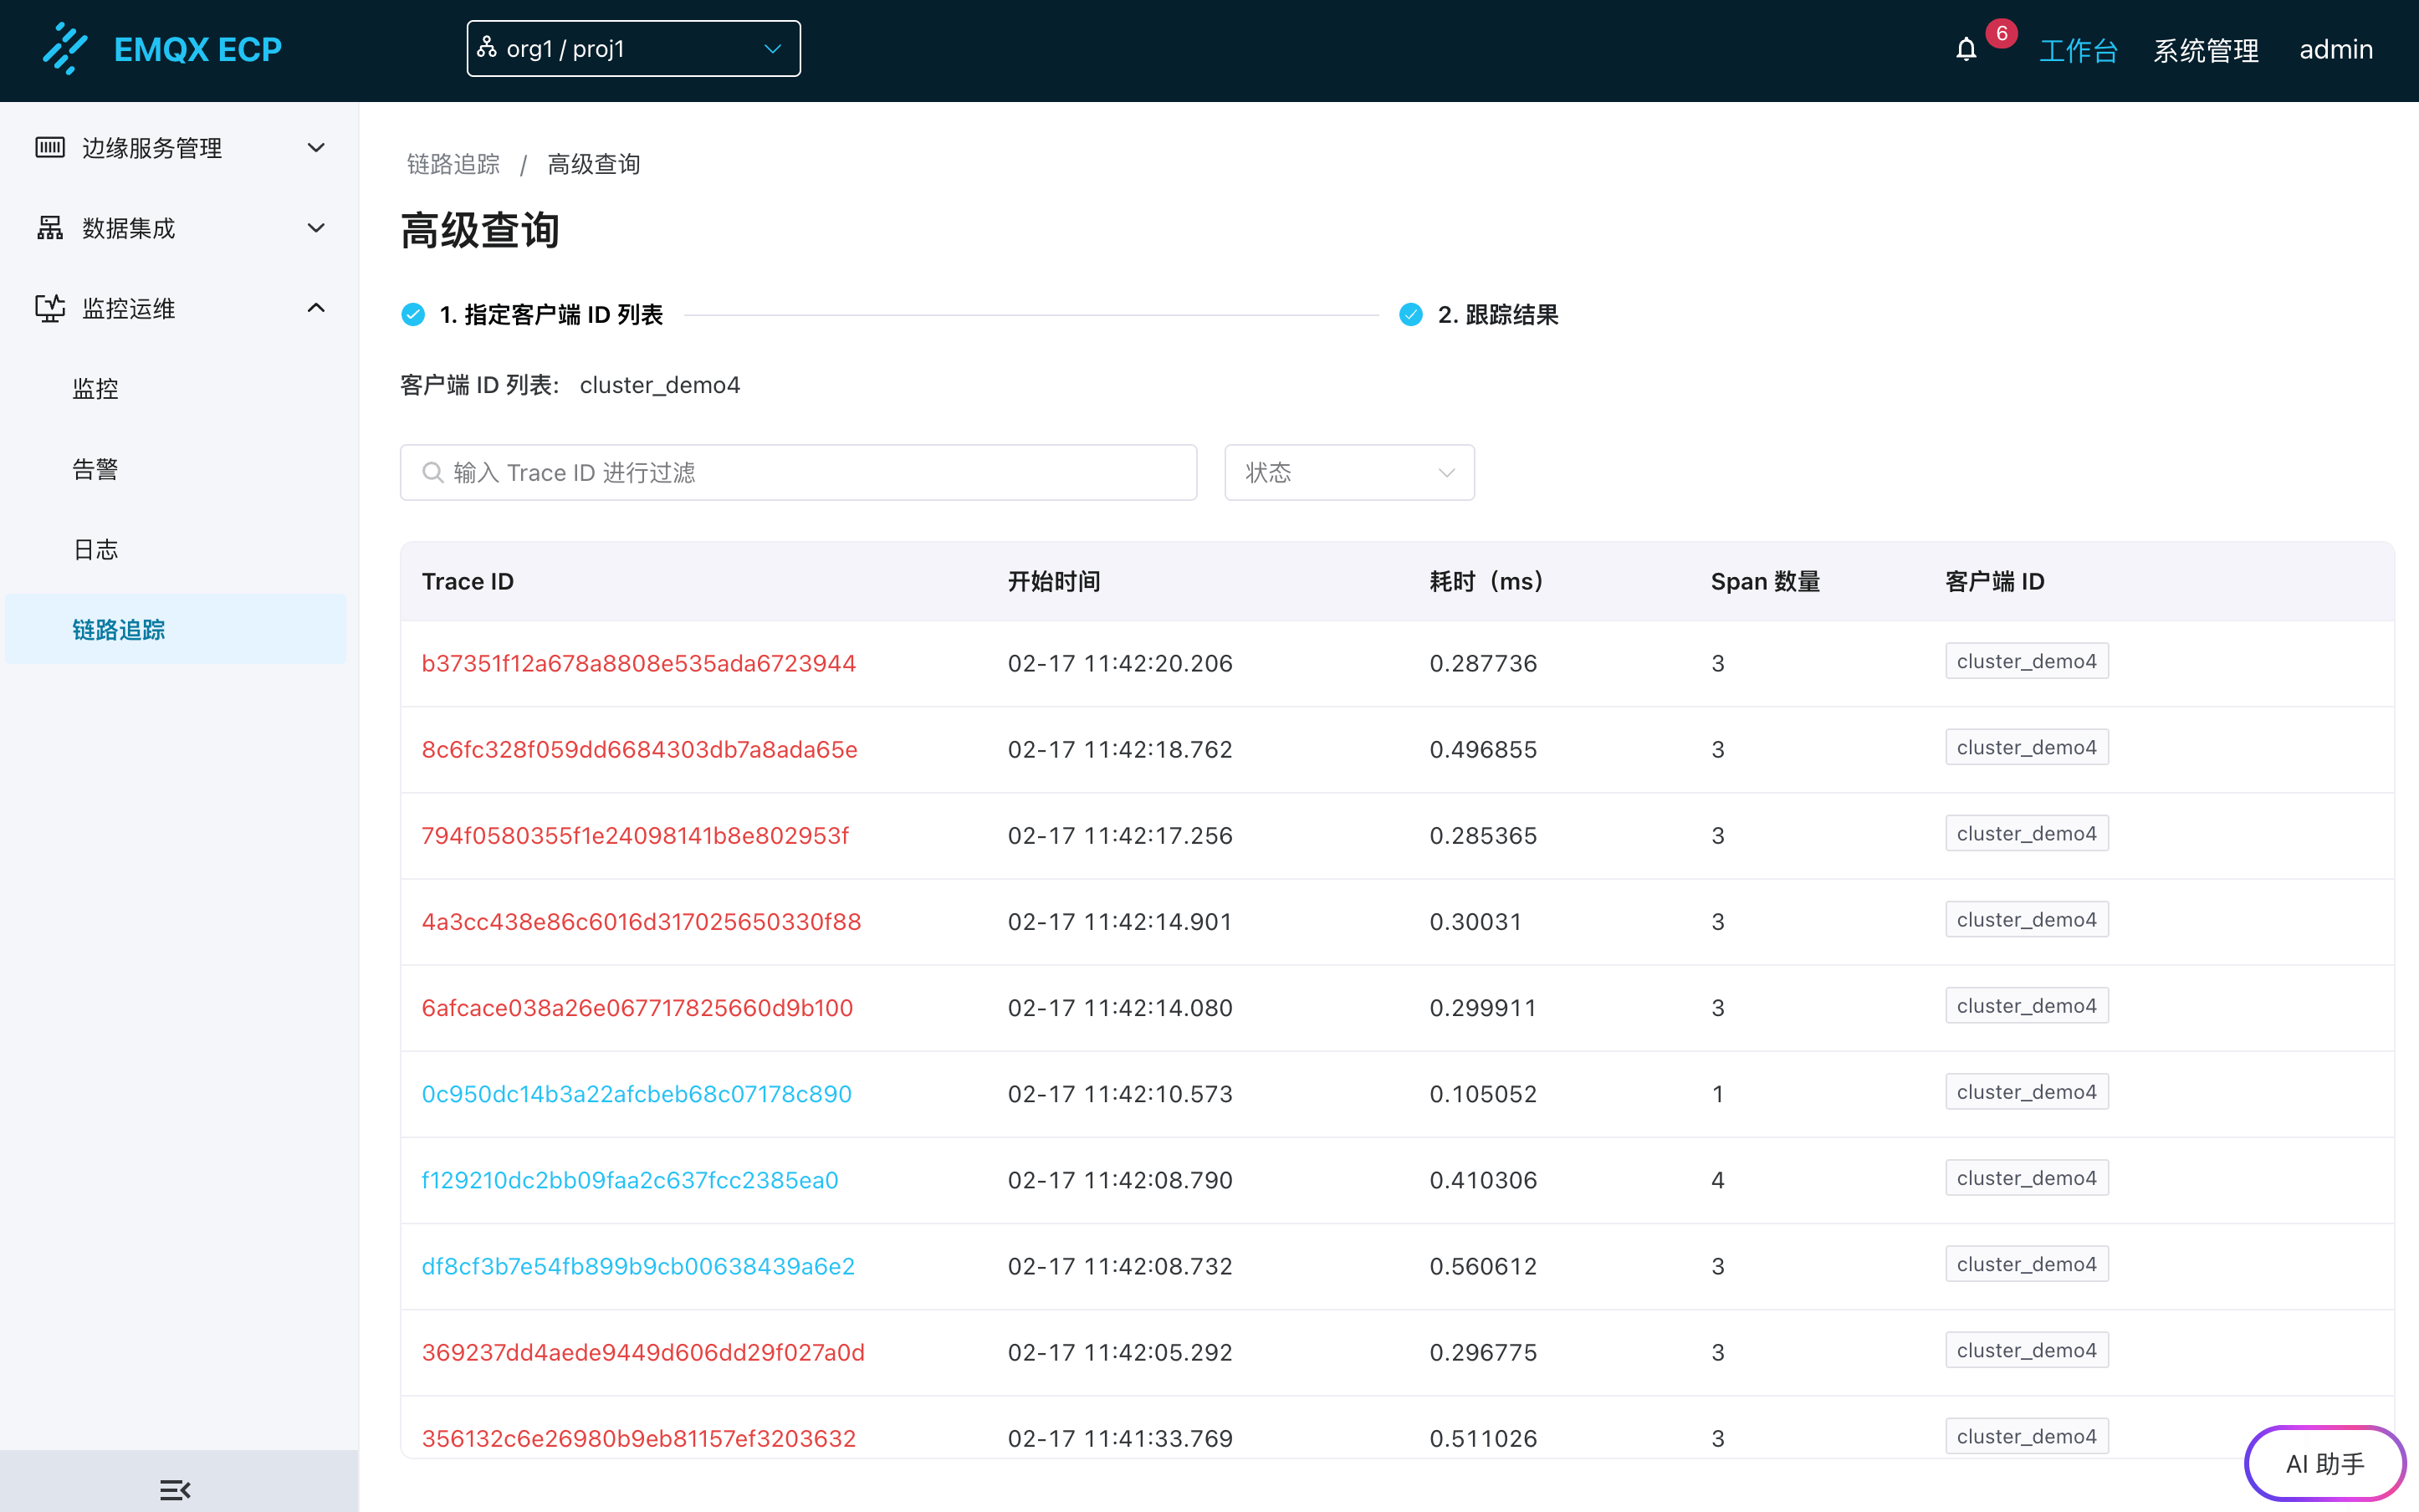The width and height of the screenshot is (2419, 1512).
Task: Open trace 0c950dc14b3a22afcbeb68c07178c890
Action: 636,1094
